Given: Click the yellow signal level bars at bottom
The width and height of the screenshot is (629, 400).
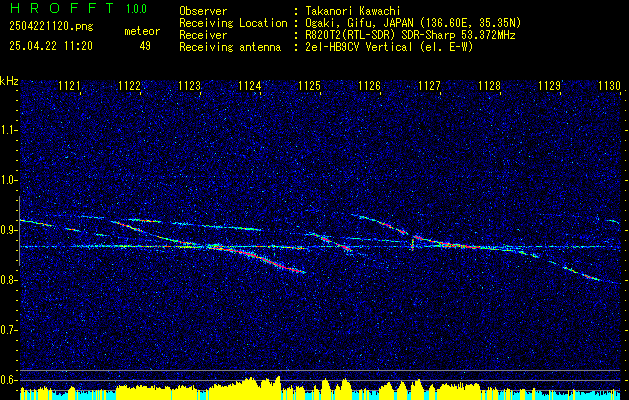Looking at the screenshot, I should click(319, 388).
